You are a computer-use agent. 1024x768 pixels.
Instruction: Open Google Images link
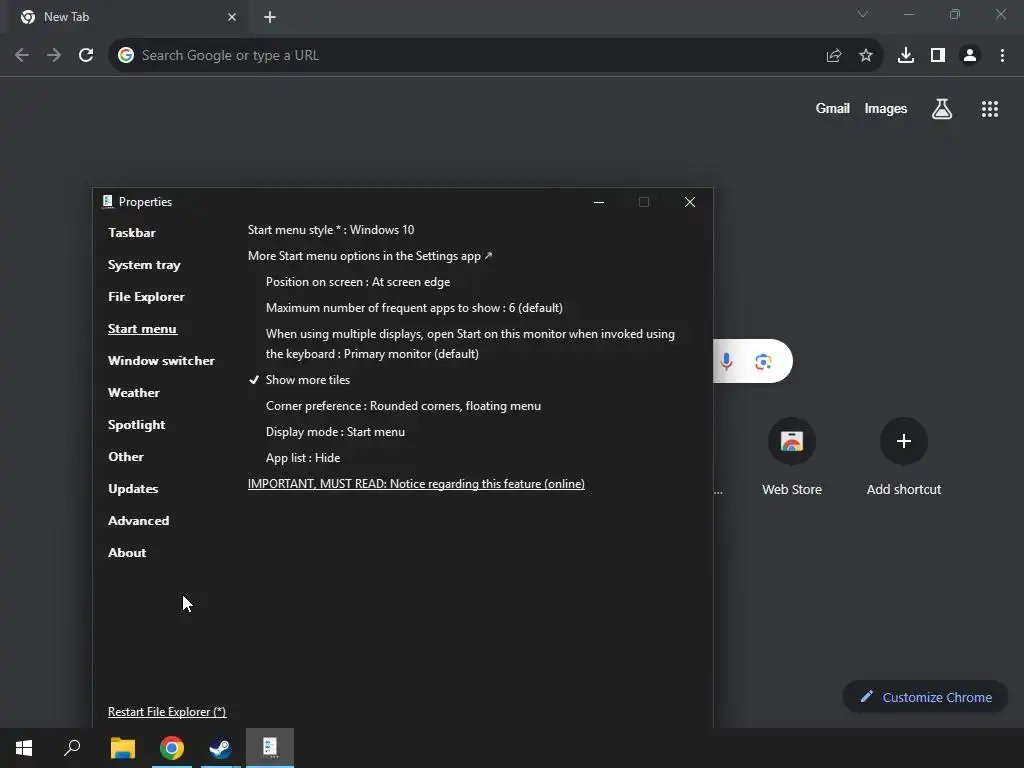coord(886,108)
